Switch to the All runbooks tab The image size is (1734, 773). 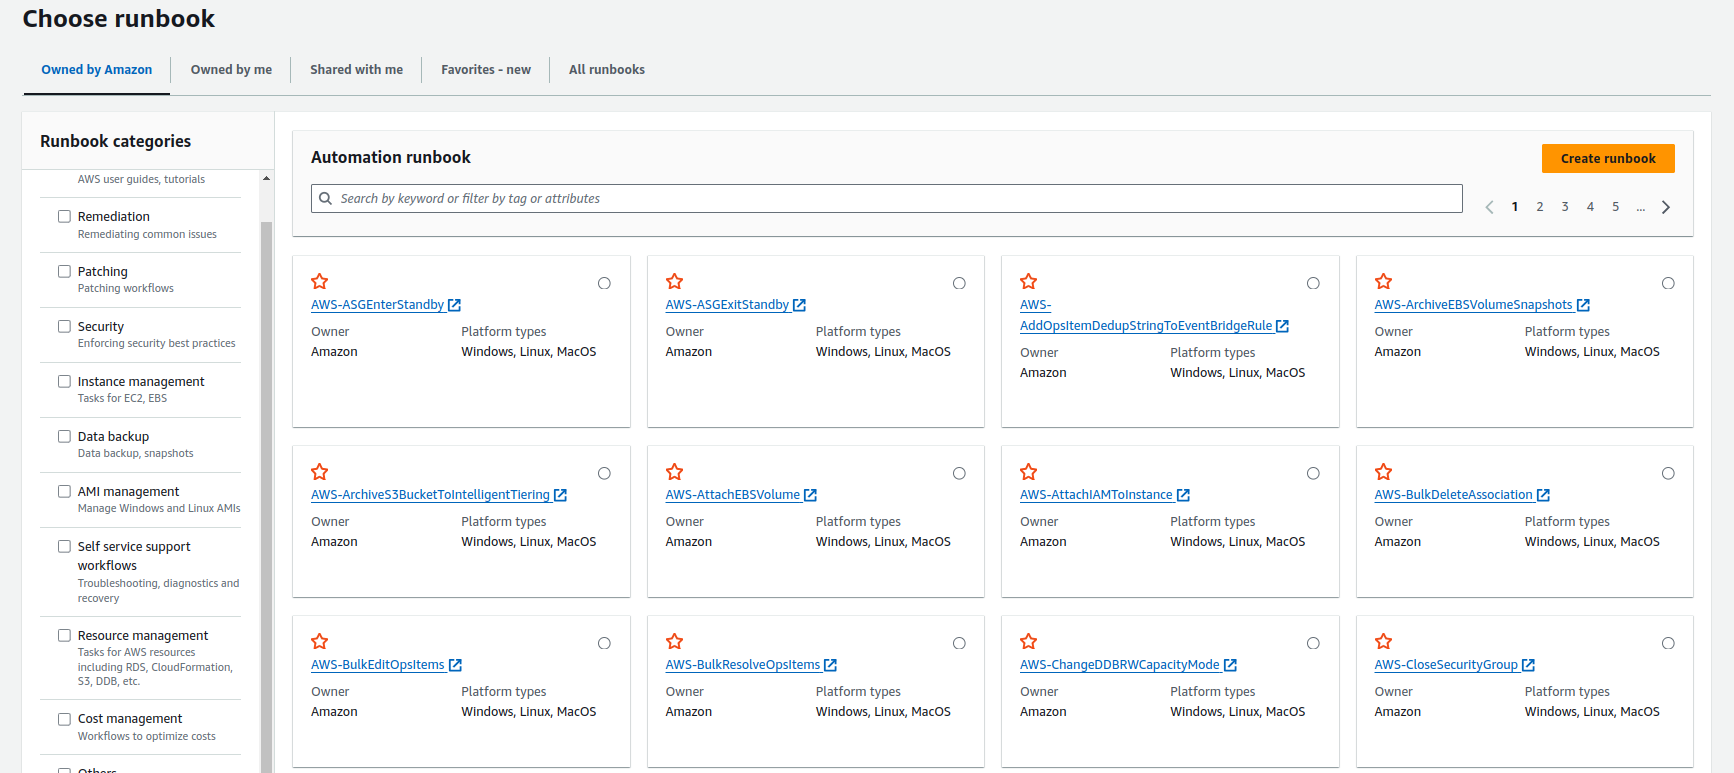point(607,70)
